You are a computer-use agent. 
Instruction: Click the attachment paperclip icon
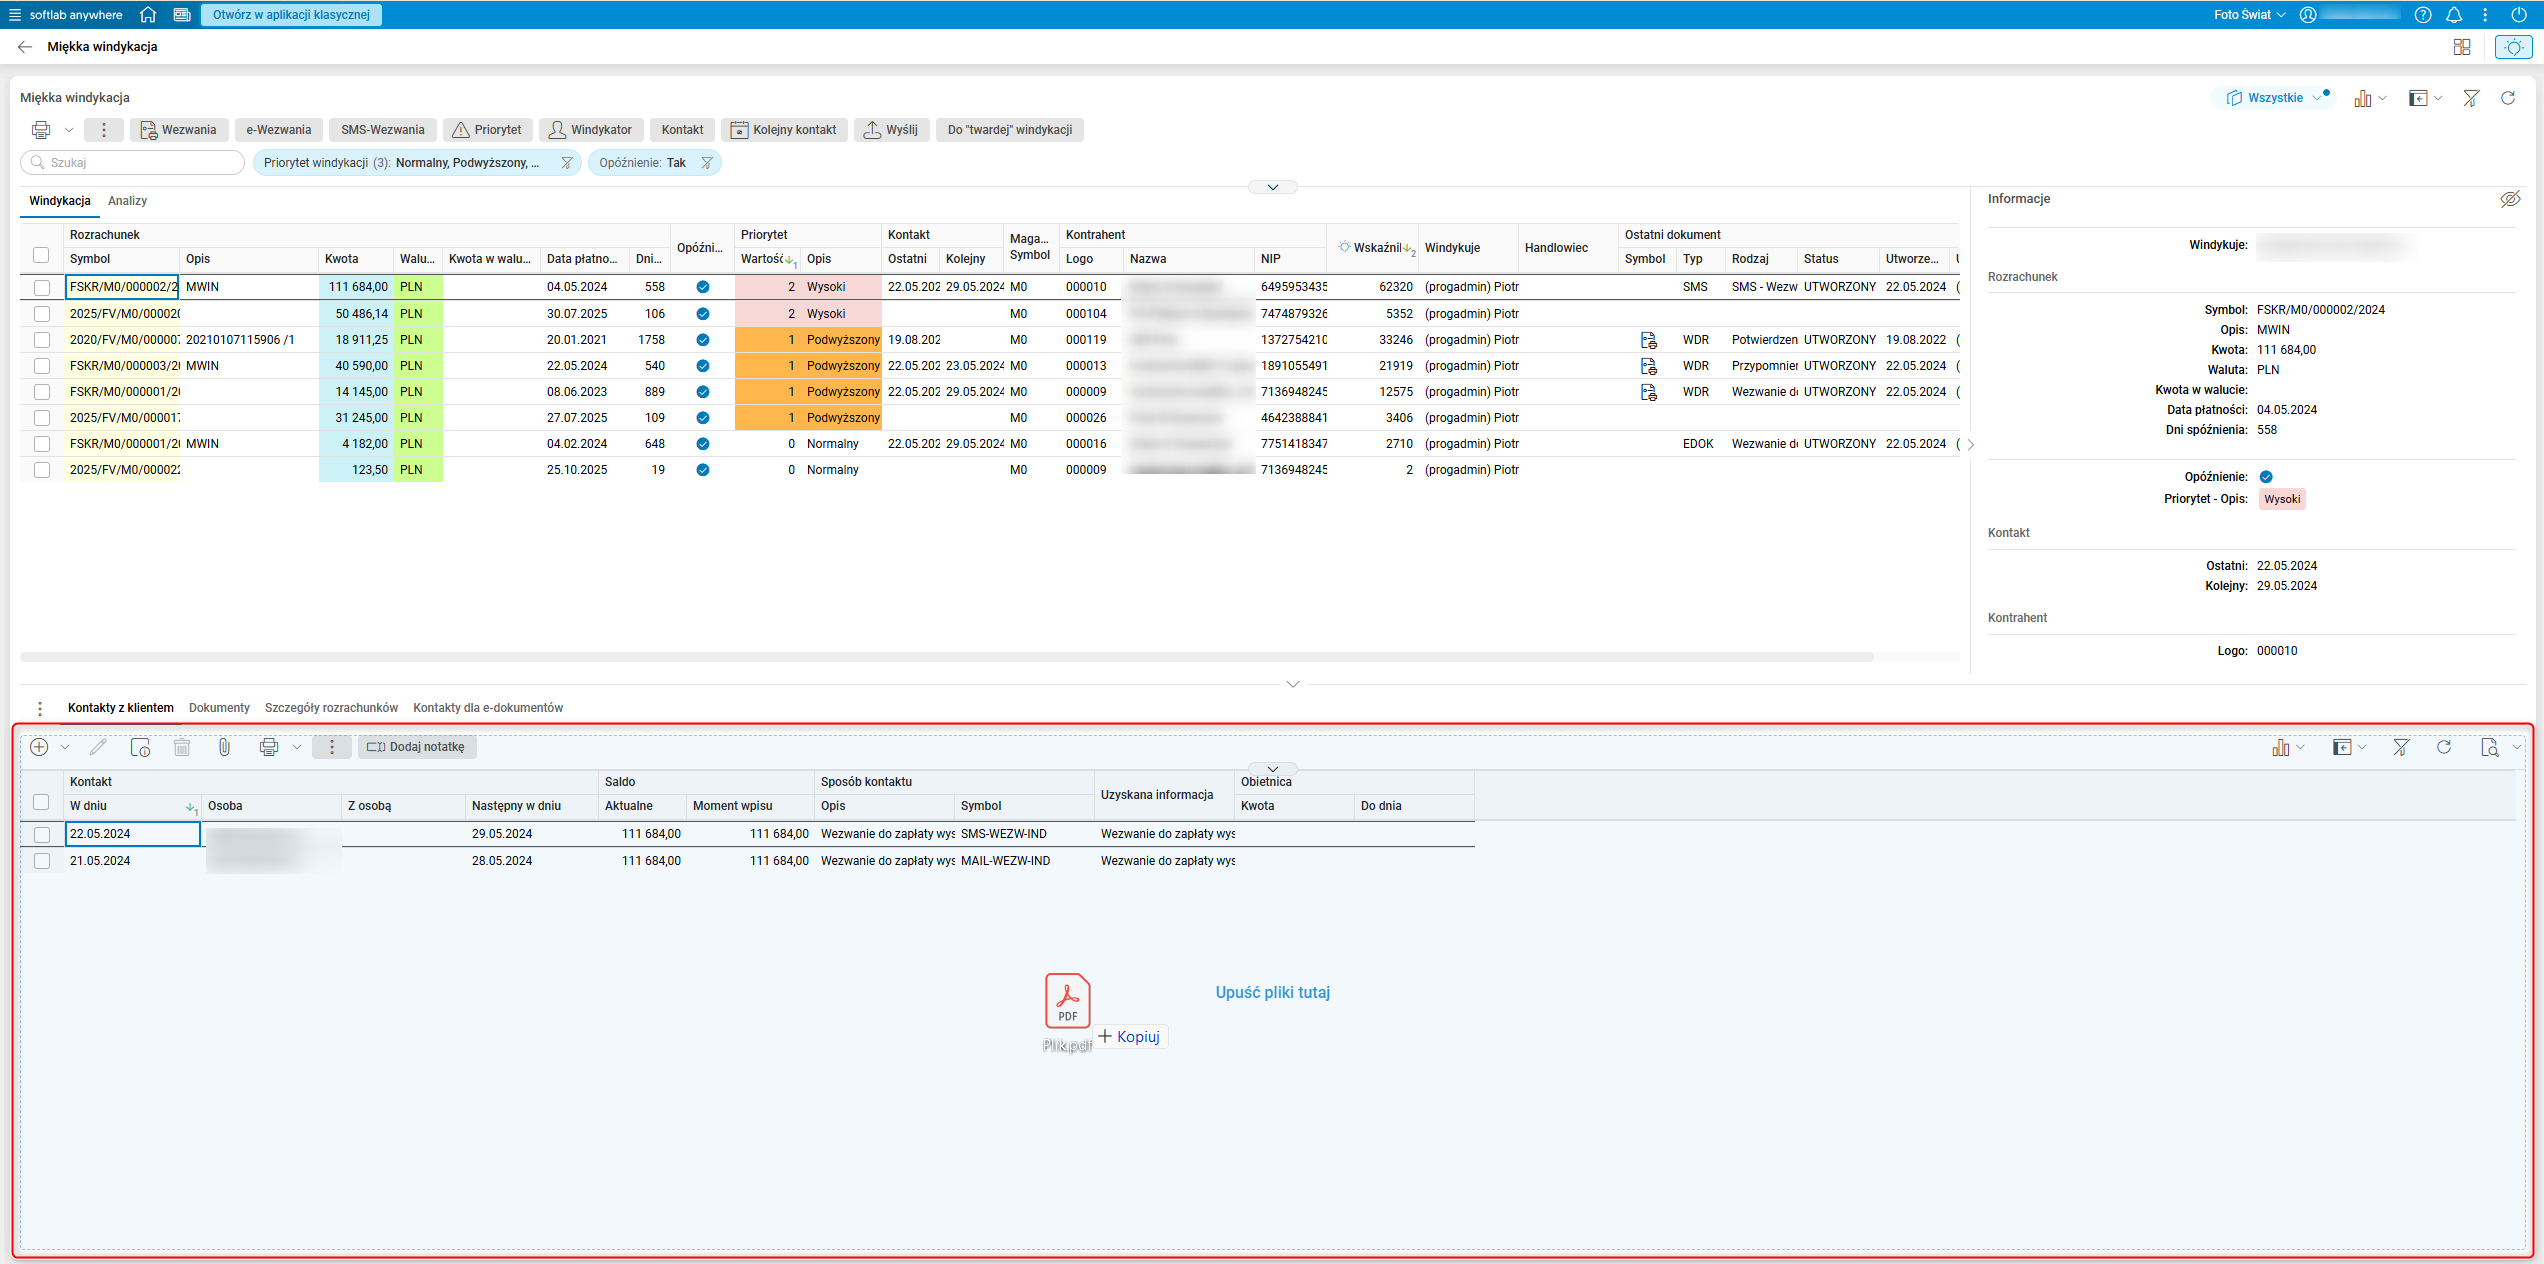coord(224,747)
